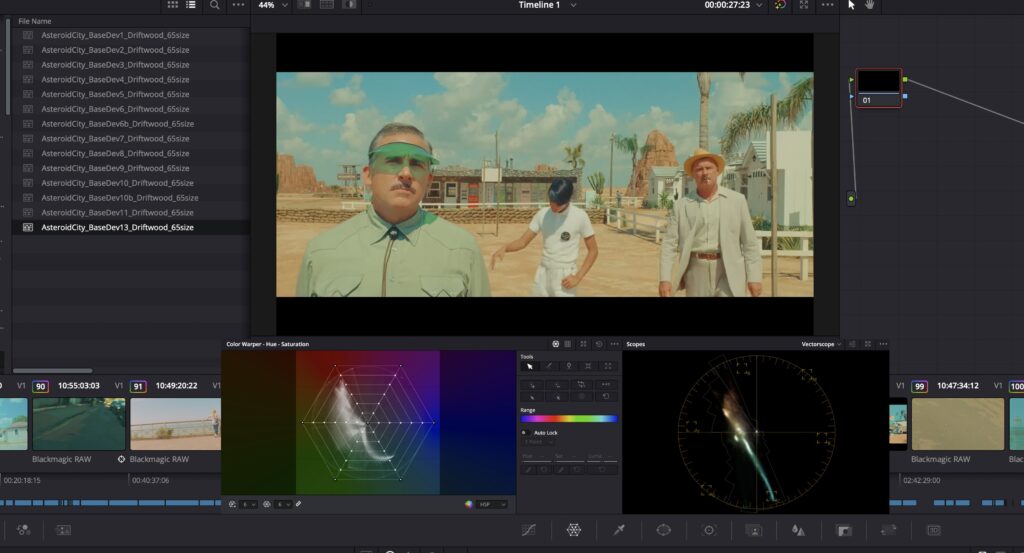The image size is (1024, 553).
Task: Open the Magic Mask palette
Action: pyautogui.click(x=754, y=530)
